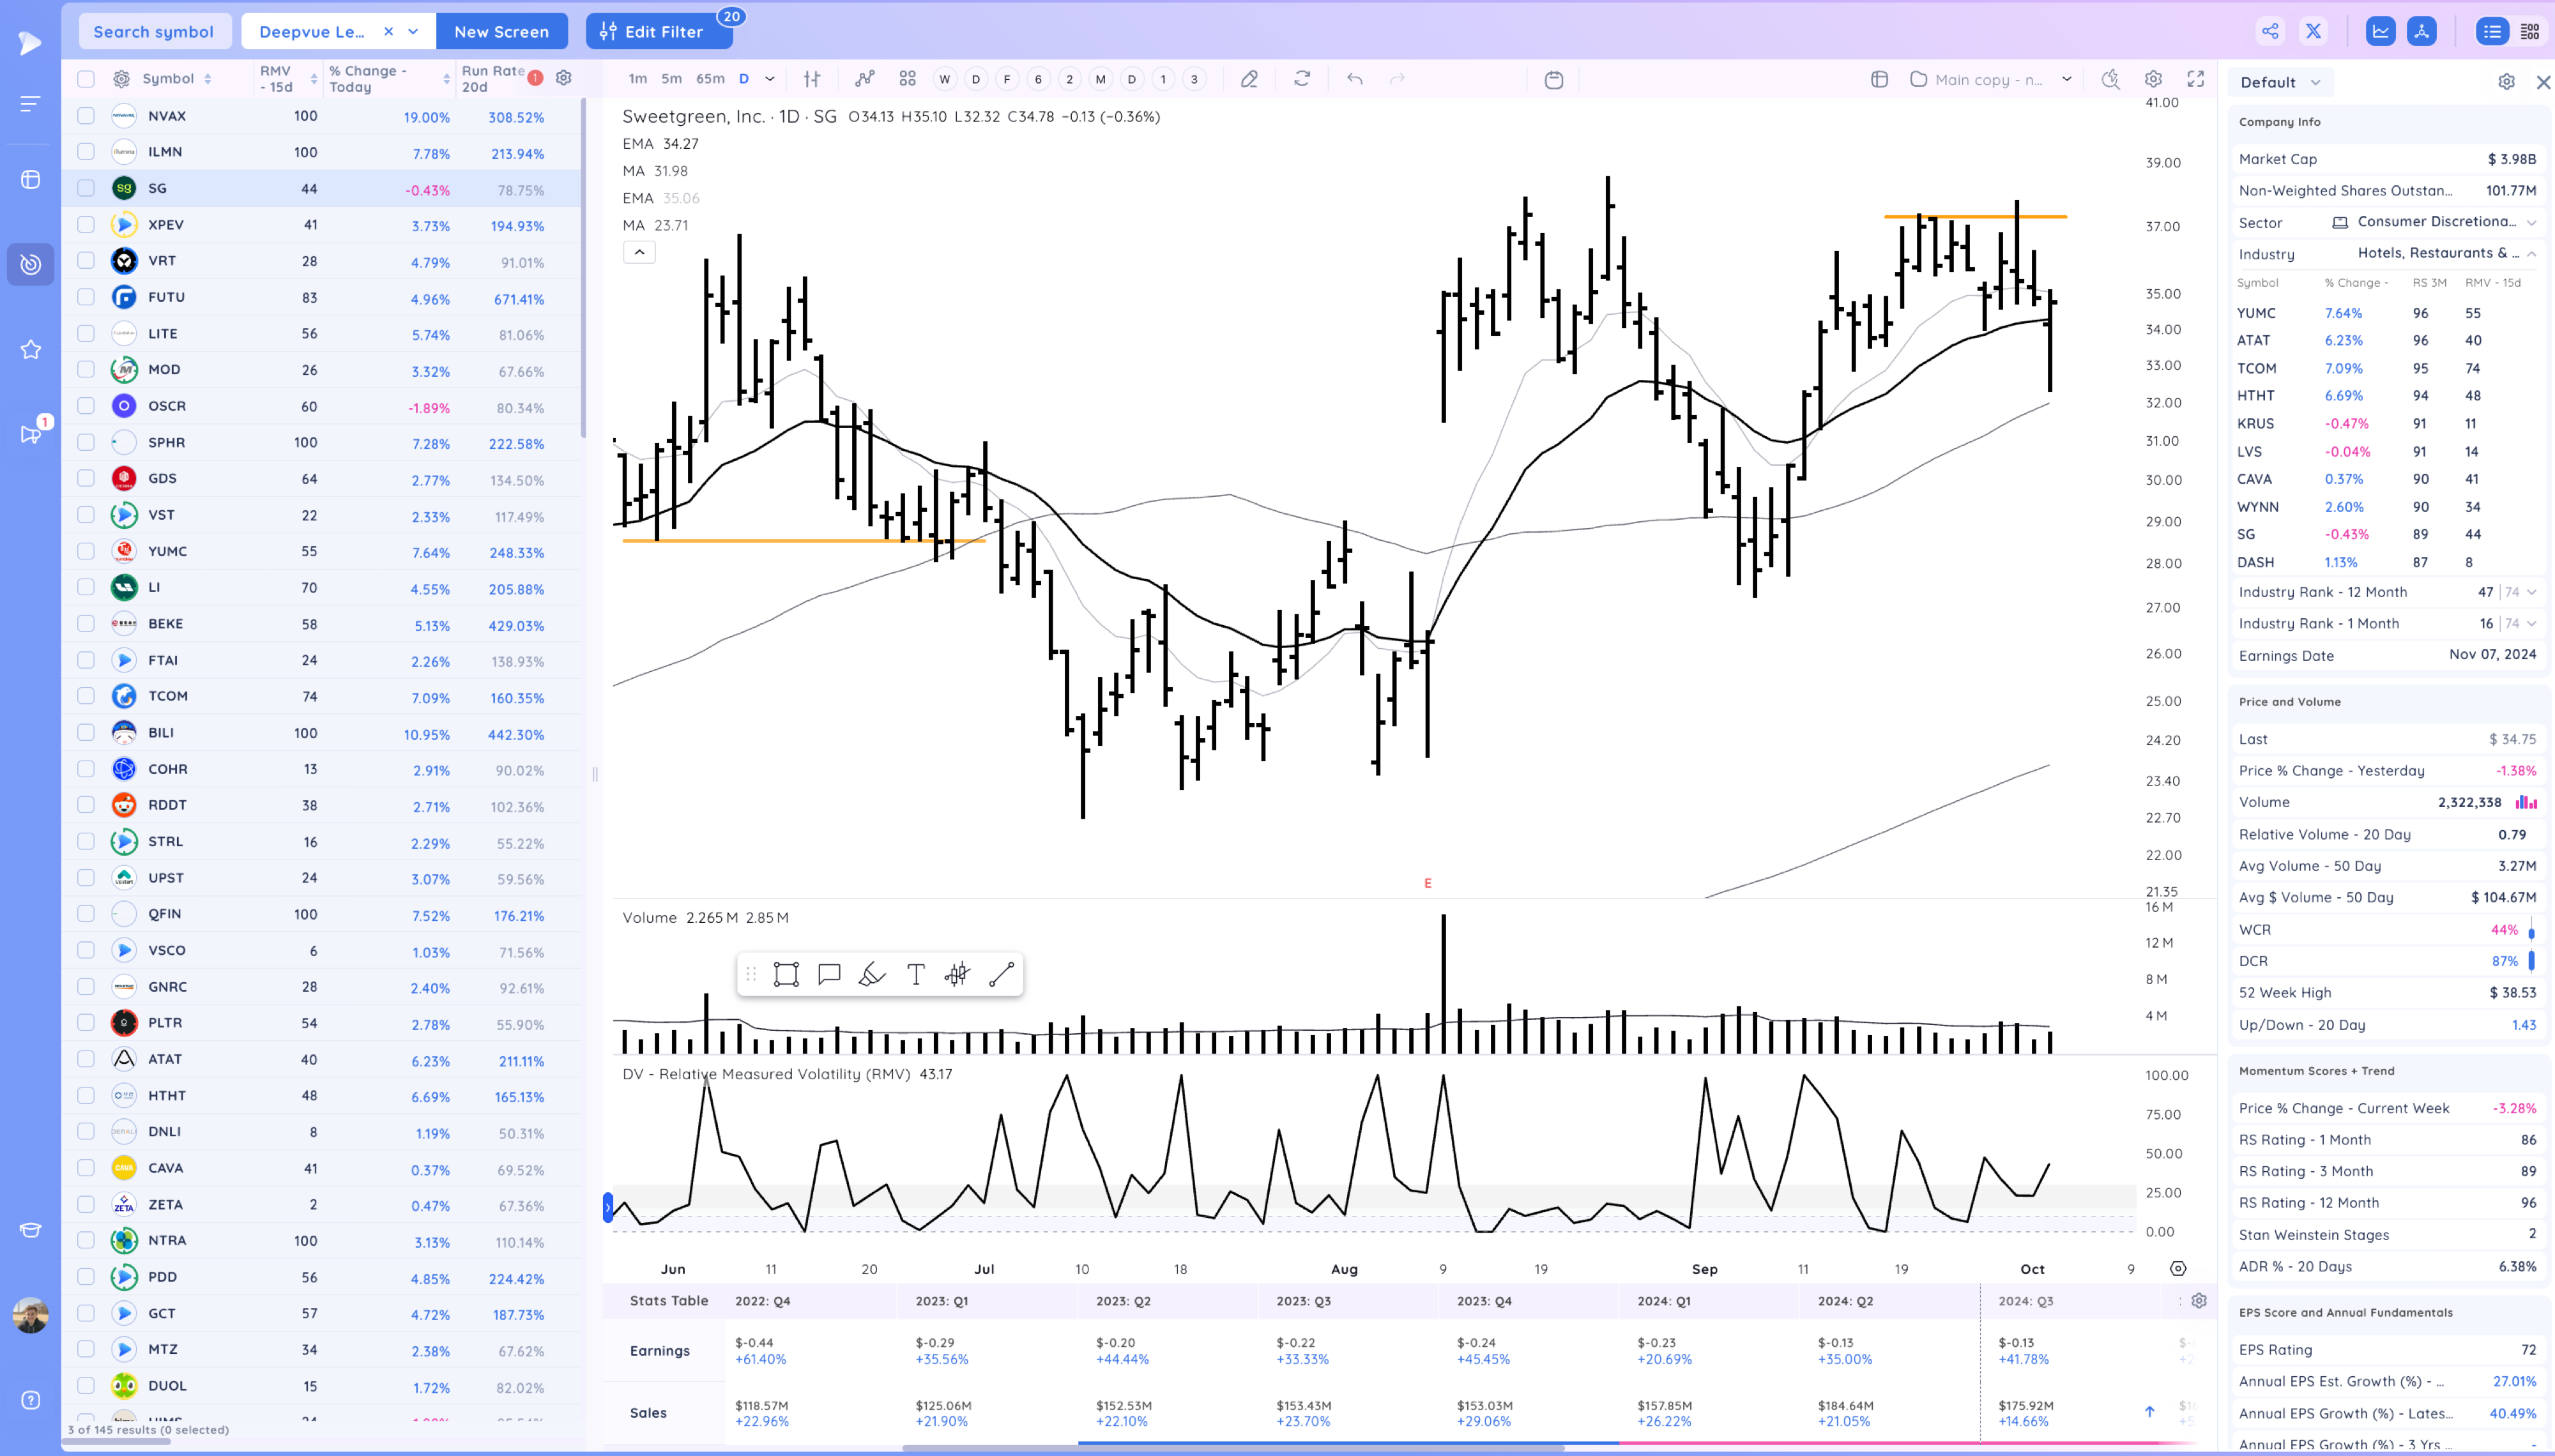The height and width of the screenshot is (1456, 2555).
Task: Enter chart fullscreen mode
Action: (2196, 79)
